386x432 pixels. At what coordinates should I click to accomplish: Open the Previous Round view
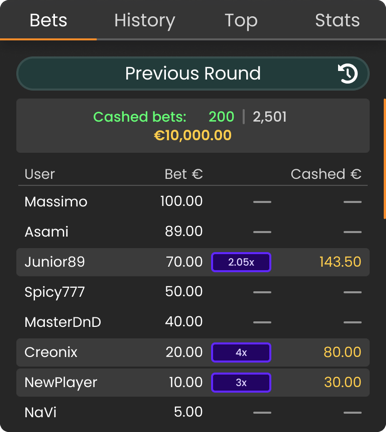tap(193, 73)
